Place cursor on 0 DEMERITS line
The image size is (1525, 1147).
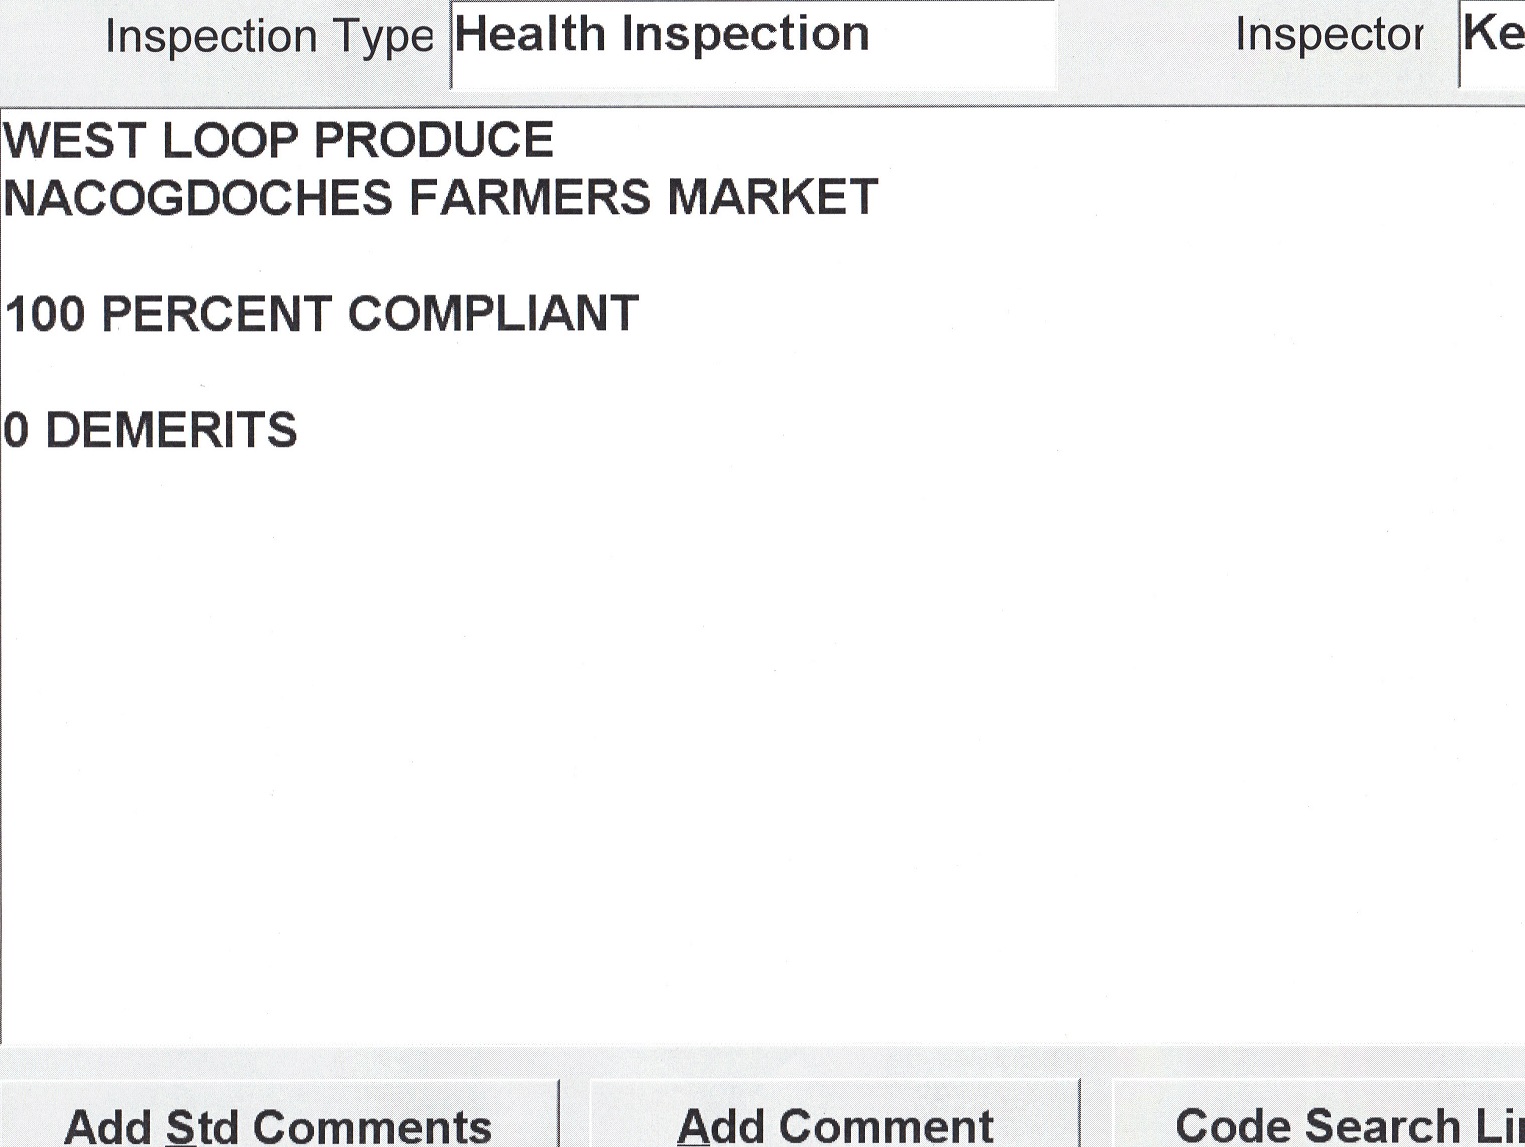[150, 431]
